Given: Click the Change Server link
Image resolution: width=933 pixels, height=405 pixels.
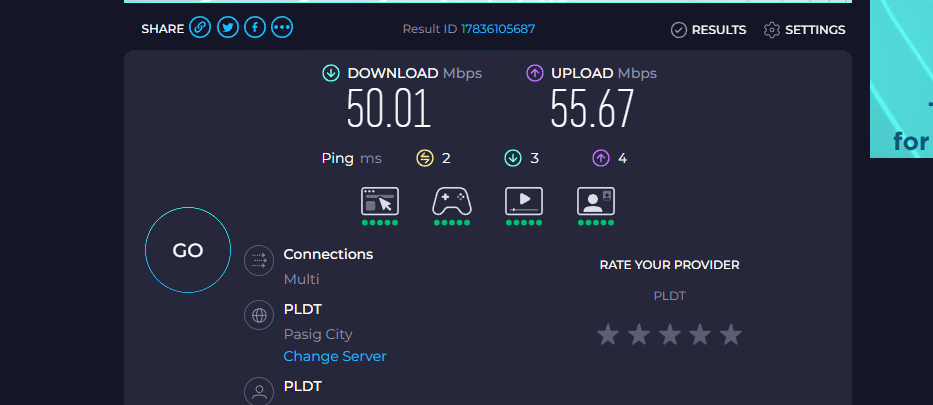Looking at the screenshot, I should (335, 356).
